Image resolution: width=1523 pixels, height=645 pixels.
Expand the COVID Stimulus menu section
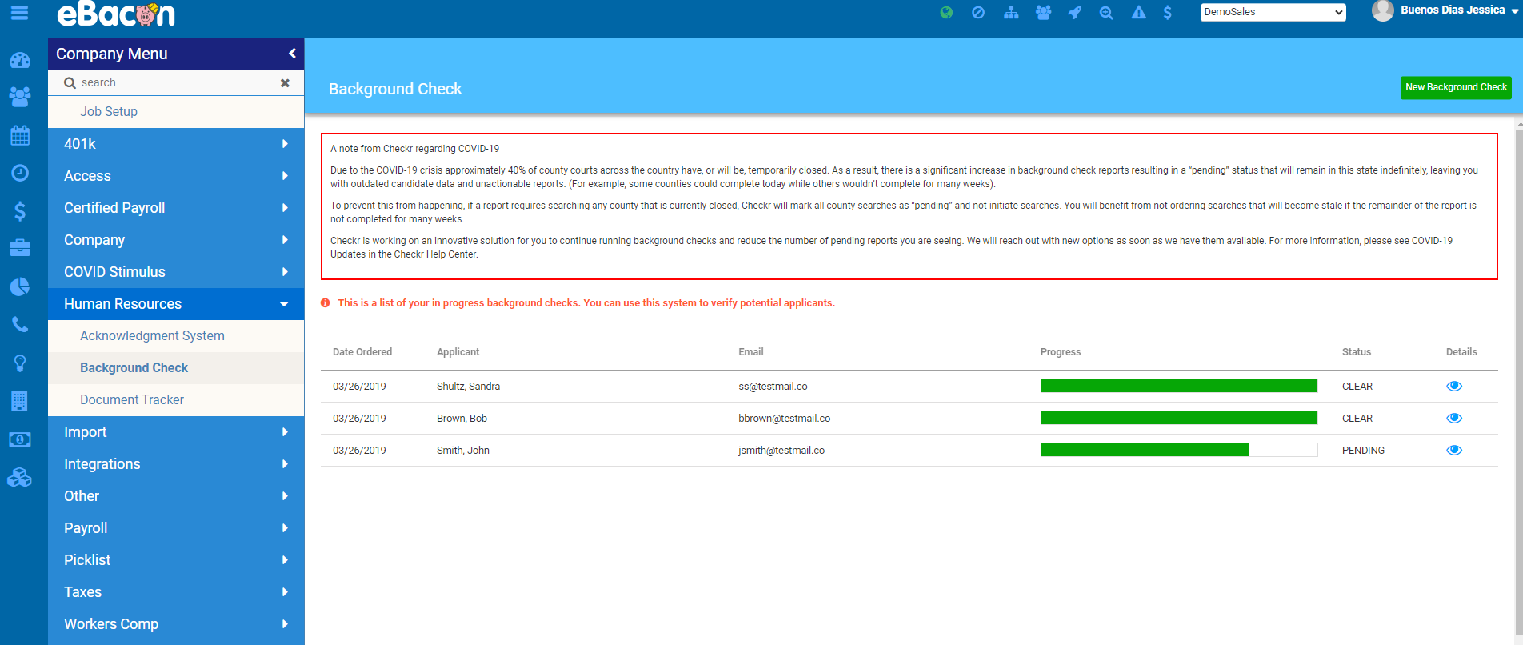[x=176, y=272]
